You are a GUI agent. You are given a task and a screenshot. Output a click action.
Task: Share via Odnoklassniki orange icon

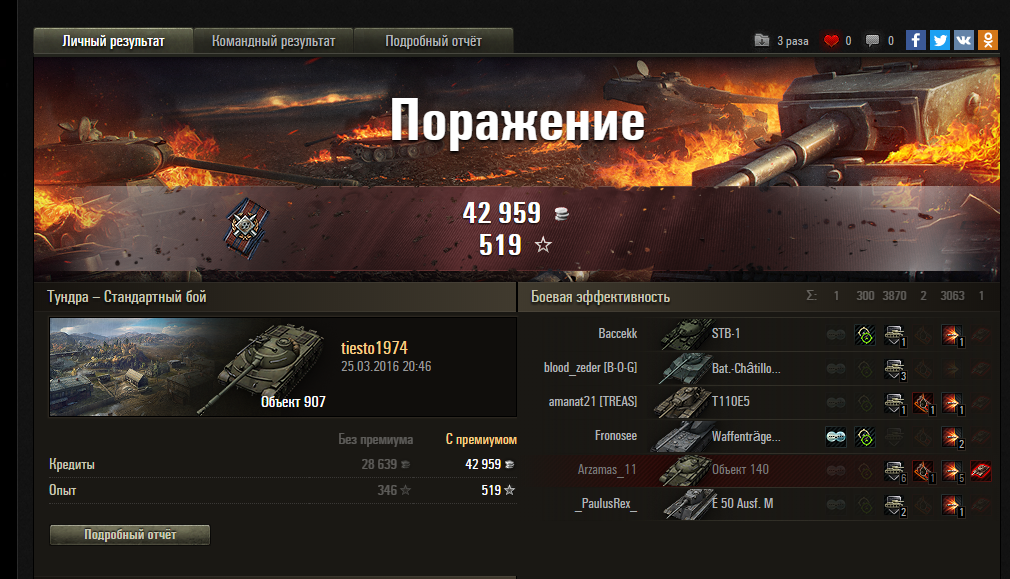click(x=987, y=40)
